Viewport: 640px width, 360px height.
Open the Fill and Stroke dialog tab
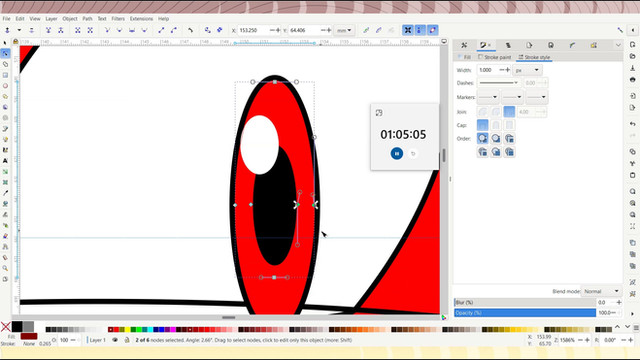click(485, 45)
